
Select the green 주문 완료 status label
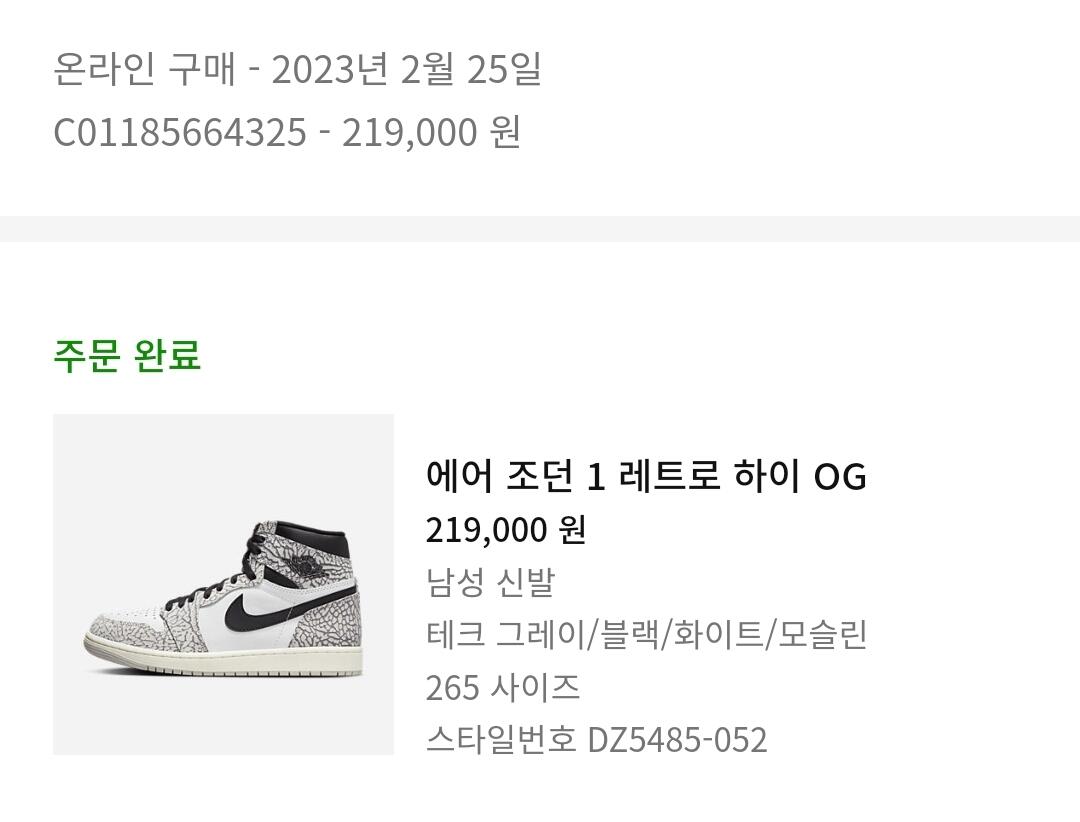click(x=127, y=356)
